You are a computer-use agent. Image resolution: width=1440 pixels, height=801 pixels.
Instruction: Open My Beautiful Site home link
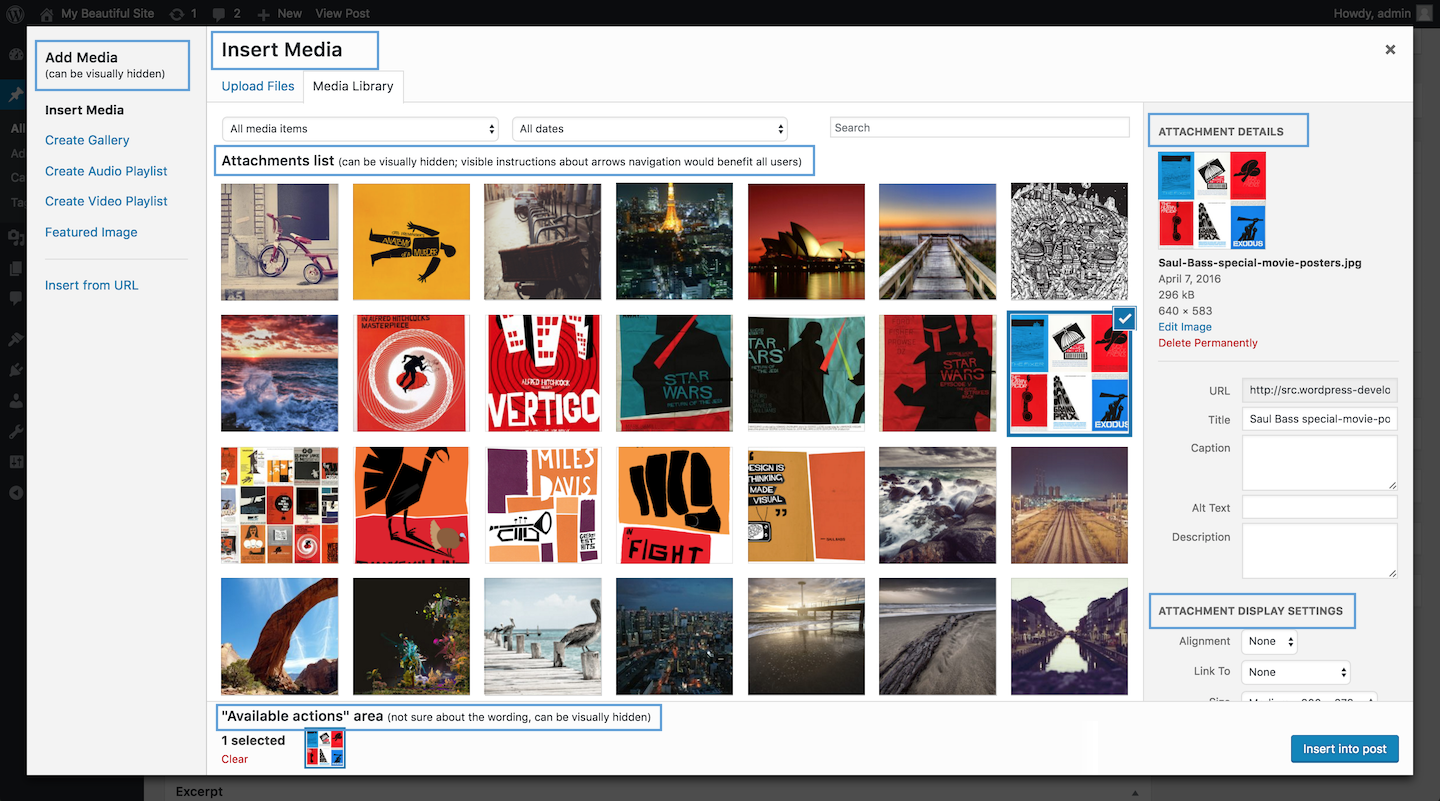(x=97, y=13)
